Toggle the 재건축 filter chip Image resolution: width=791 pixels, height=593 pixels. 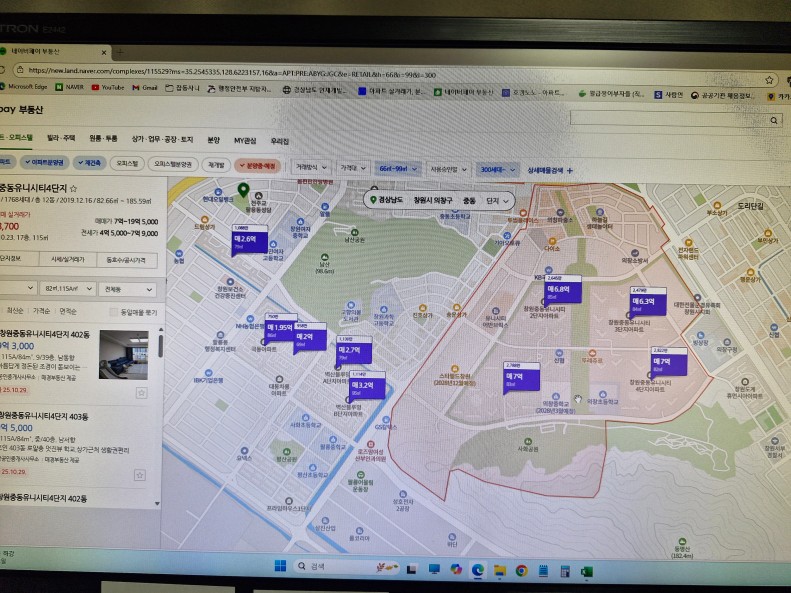89,163
